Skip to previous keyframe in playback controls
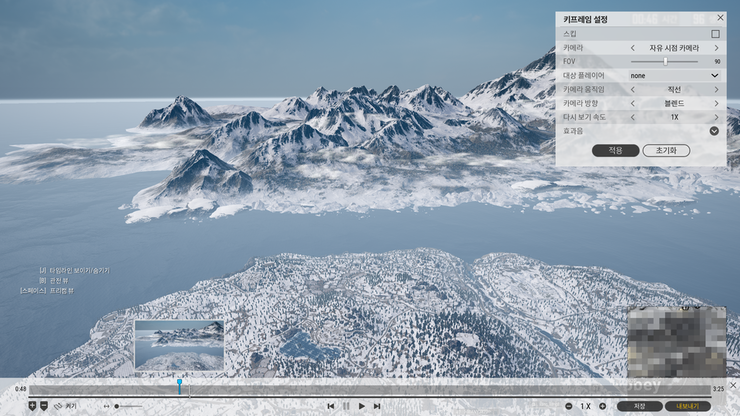The height and width of the screenshot is (416, 740). tap(331, 406)
